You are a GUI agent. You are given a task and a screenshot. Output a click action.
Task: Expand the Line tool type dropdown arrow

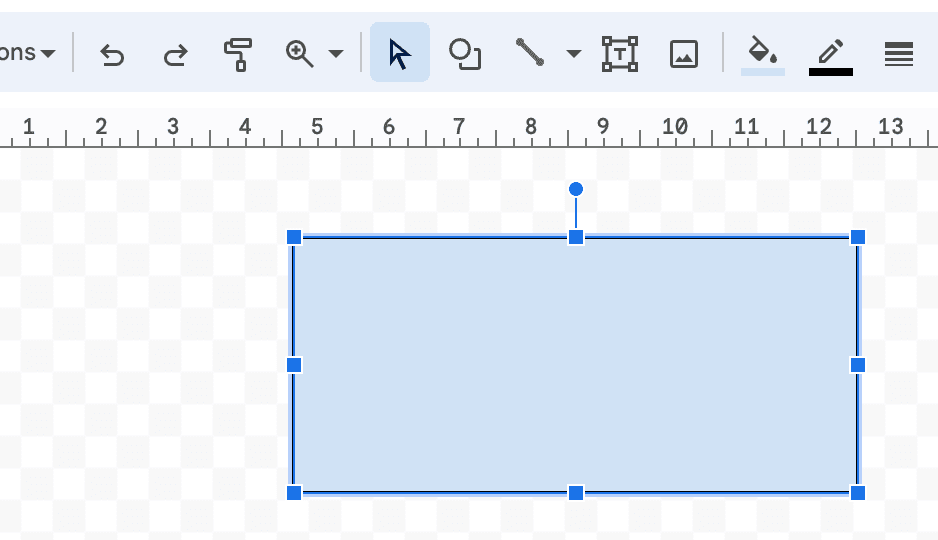pos(573,54)
